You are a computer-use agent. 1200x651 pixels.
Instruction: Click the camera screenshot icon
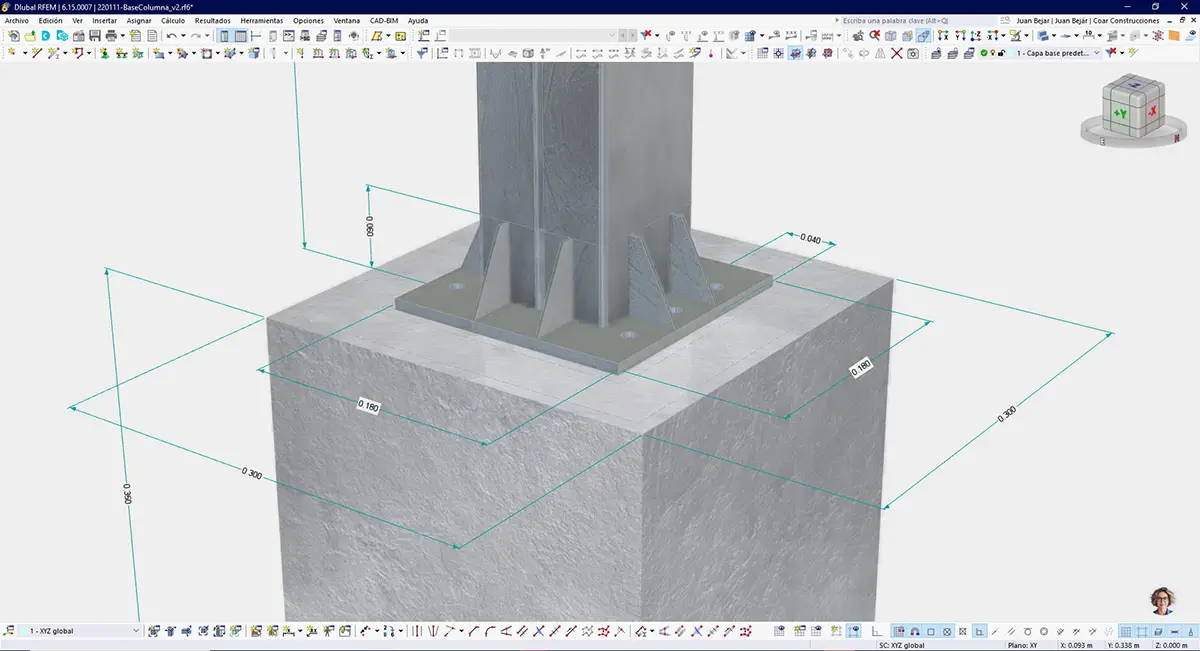click(913, 53)
